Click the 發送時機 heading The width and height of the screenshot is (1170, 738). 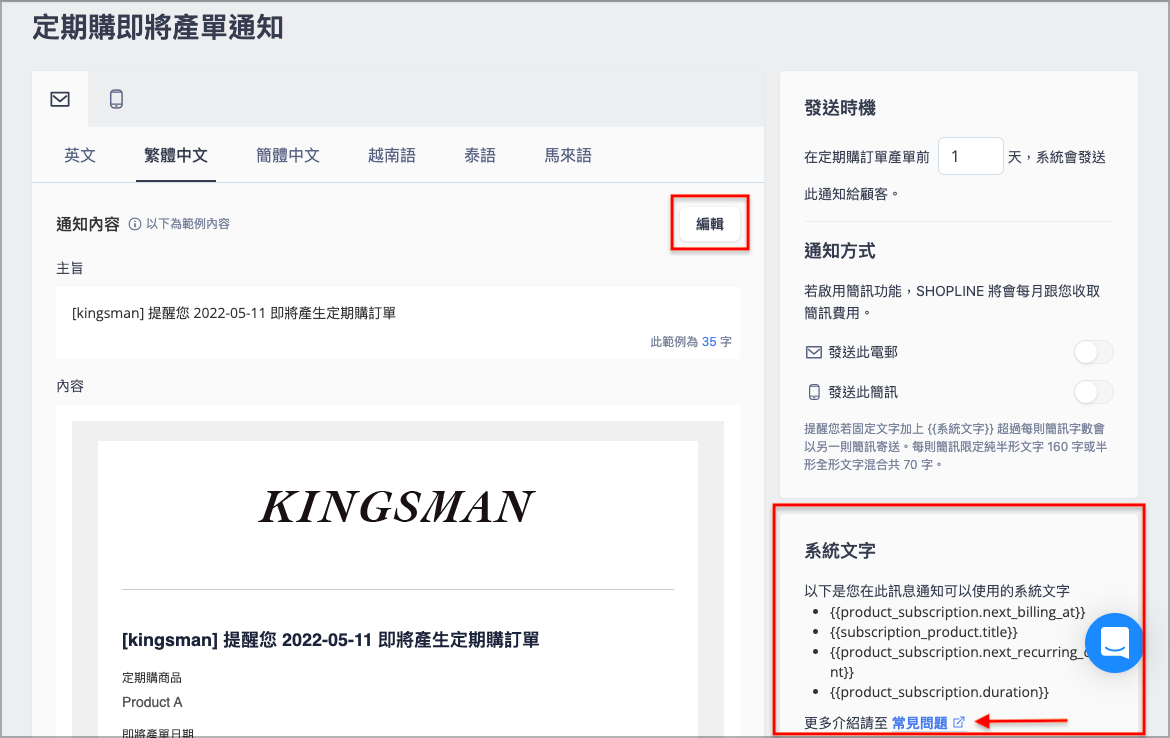pyautogui.click(x=840, y=108)
